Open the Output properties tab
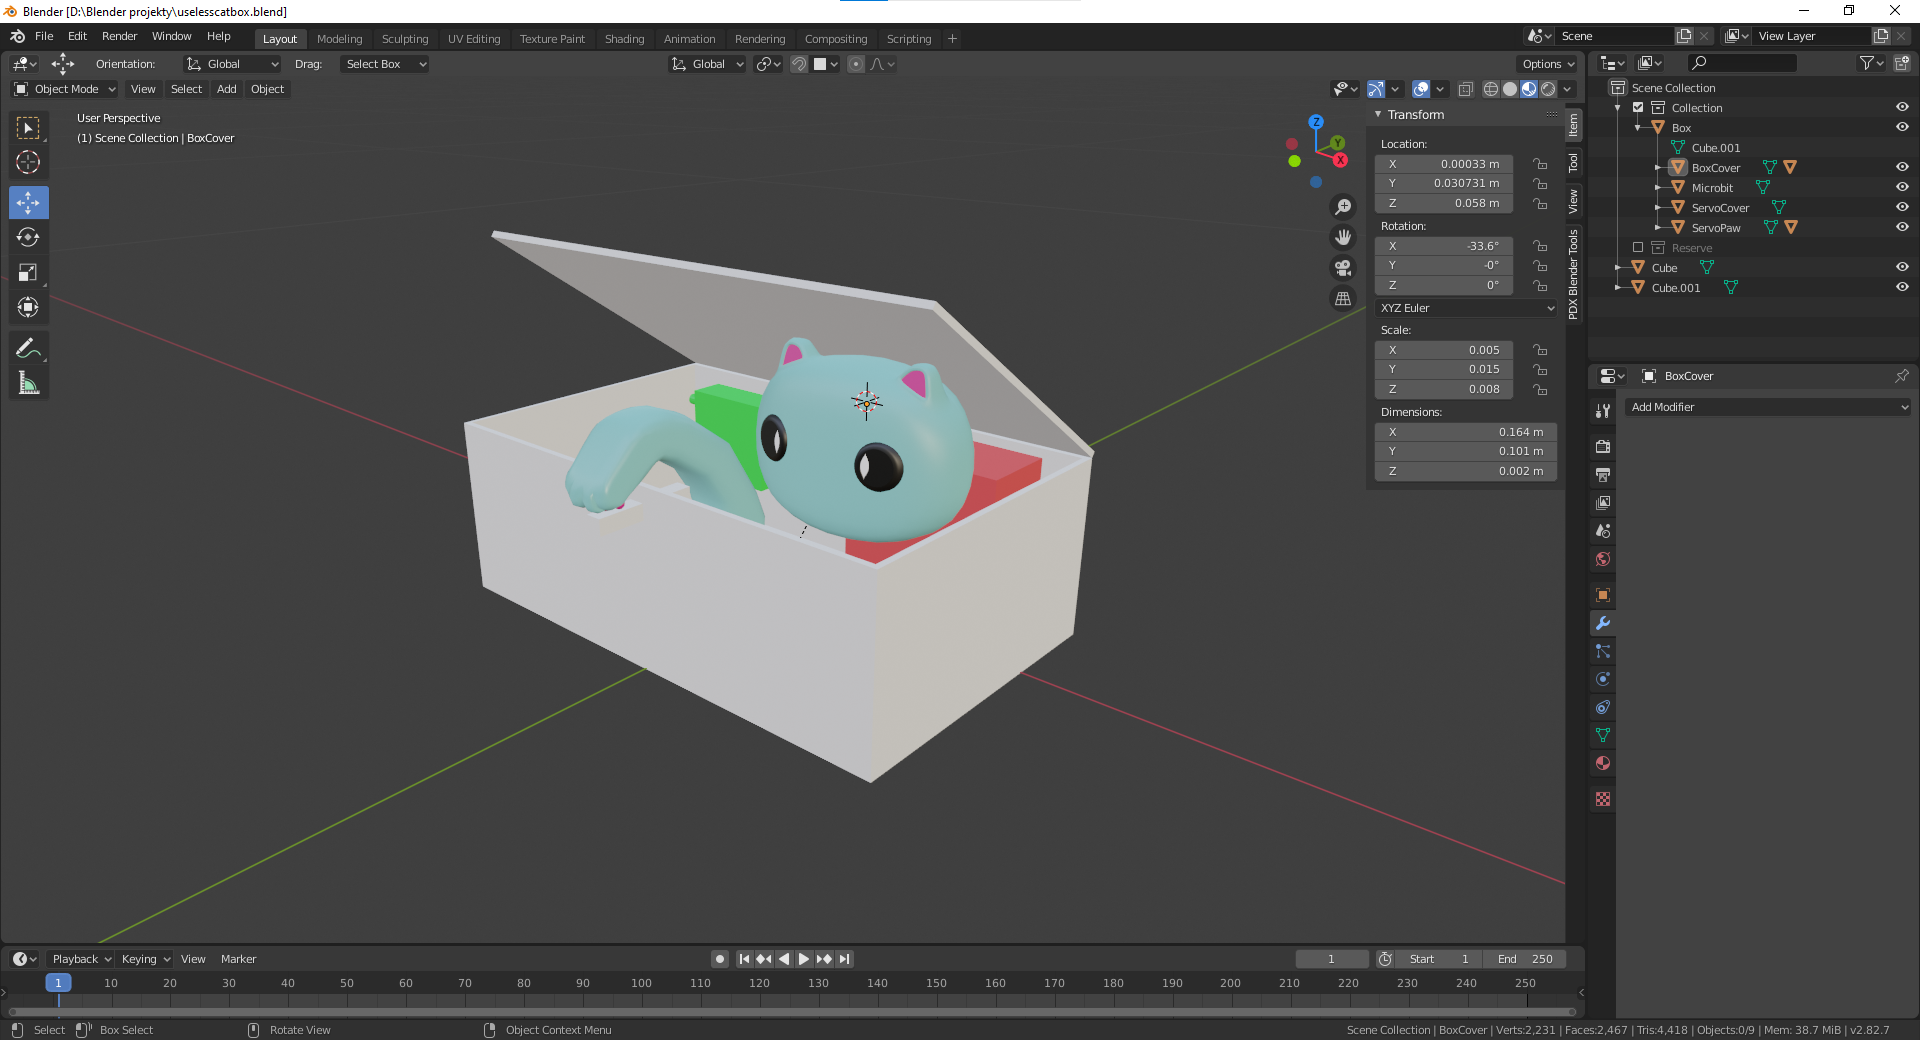The height and width of the screenshot is (1040, 1920). click(1603, 474)
